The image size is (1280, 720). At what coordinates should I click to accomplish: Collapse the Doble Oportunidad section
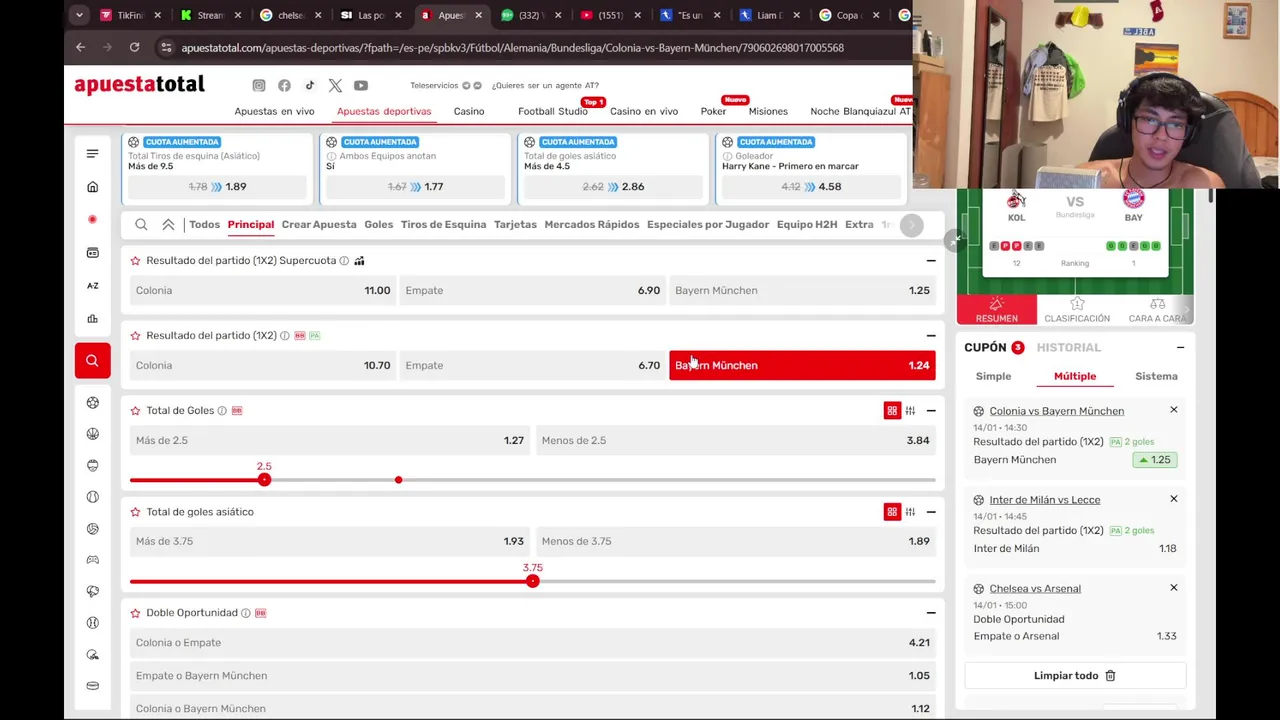coord(931,613)
